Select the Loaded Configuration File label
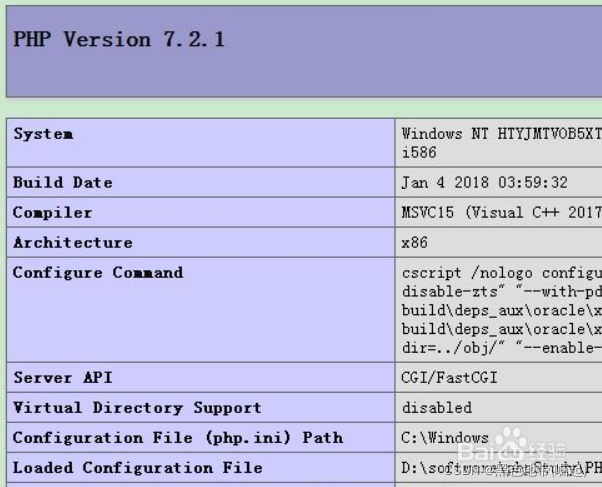Image resolution: width=602 pixels, height=487 pixels. (x=137, y=468)
